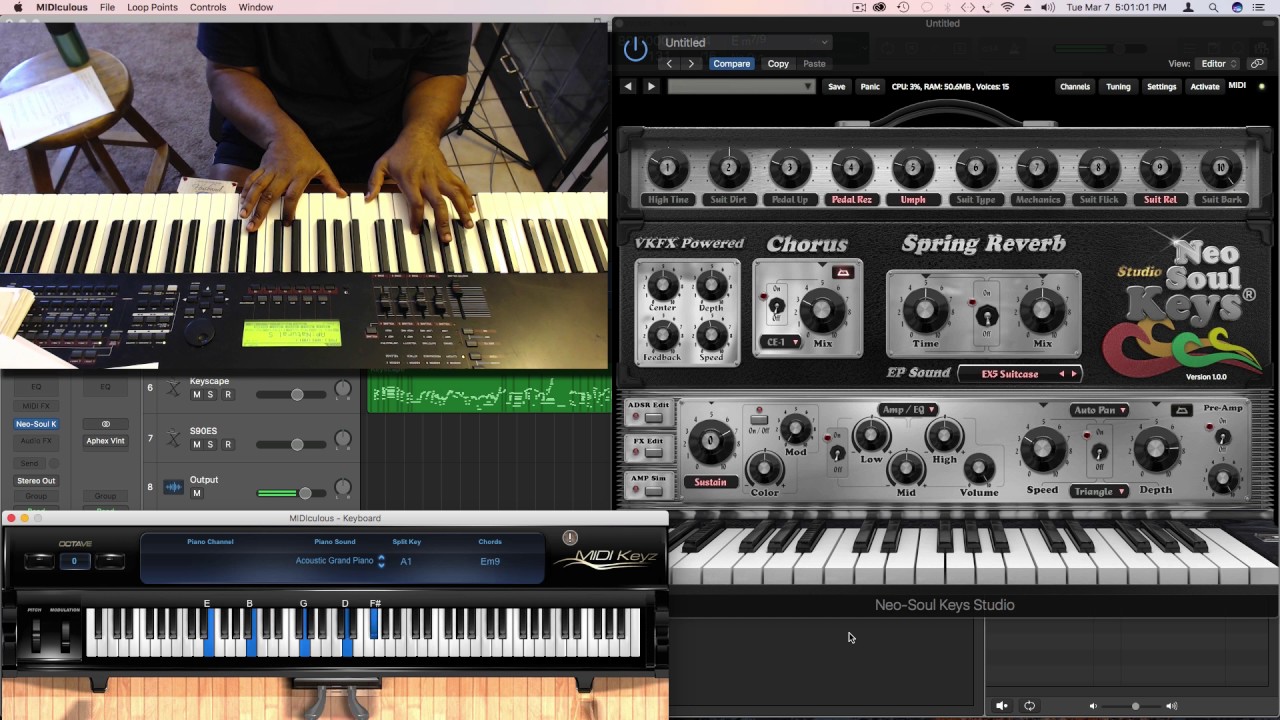Solo the S90ES track
This screenshot has height=720, width=1280.
[210, 444]
